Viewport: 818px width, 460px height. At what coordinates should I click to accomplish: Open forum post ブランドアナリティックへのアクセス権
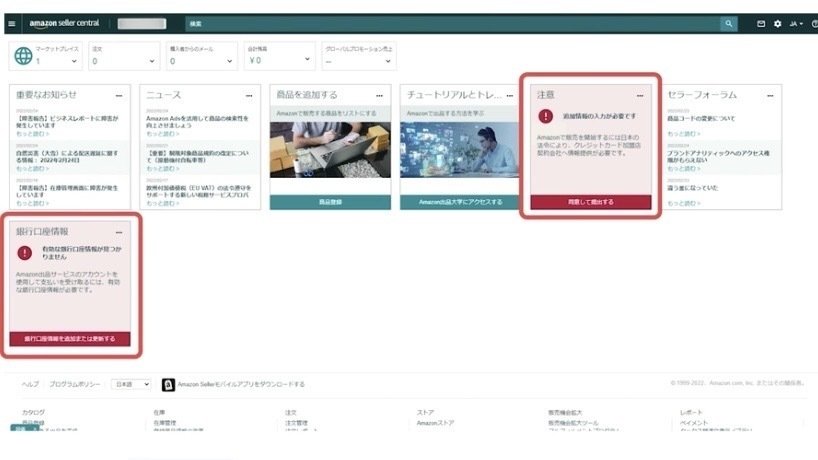(718, 156)
